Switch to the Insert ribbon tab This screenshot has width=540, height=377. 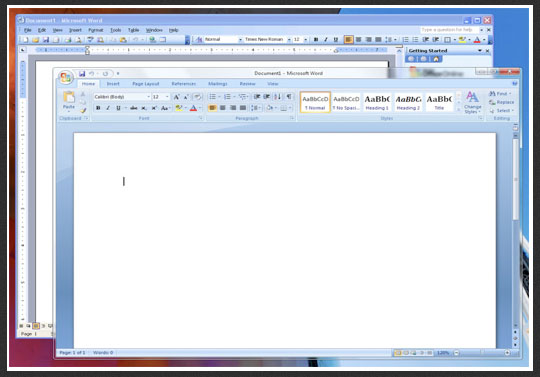pos(113,84)
